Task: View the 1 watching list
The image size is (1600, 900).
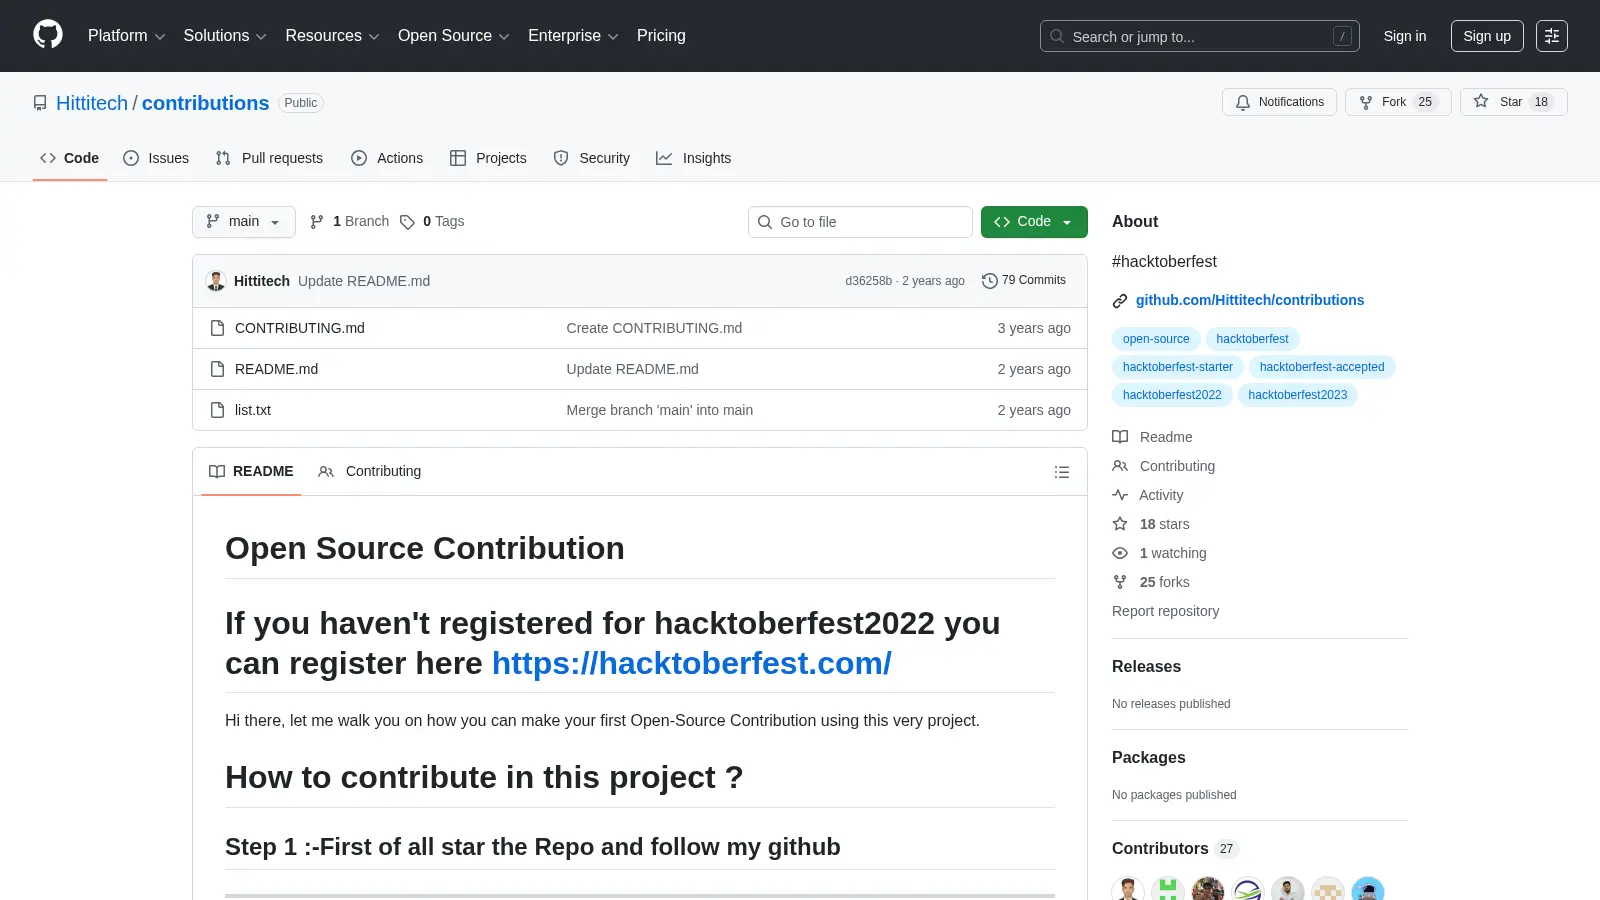Action: coord(1160,553)
